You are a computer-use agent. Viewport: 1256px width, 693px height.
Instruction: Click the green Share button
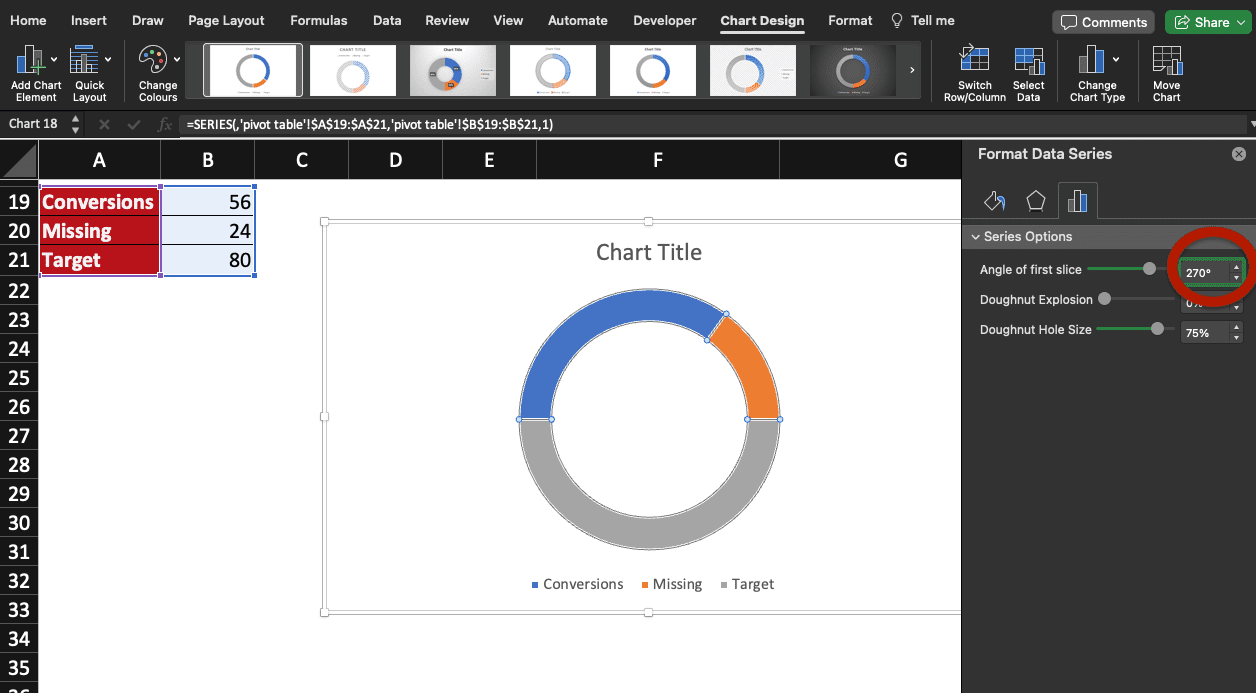pyautogui.click(x=1207, y=21)
